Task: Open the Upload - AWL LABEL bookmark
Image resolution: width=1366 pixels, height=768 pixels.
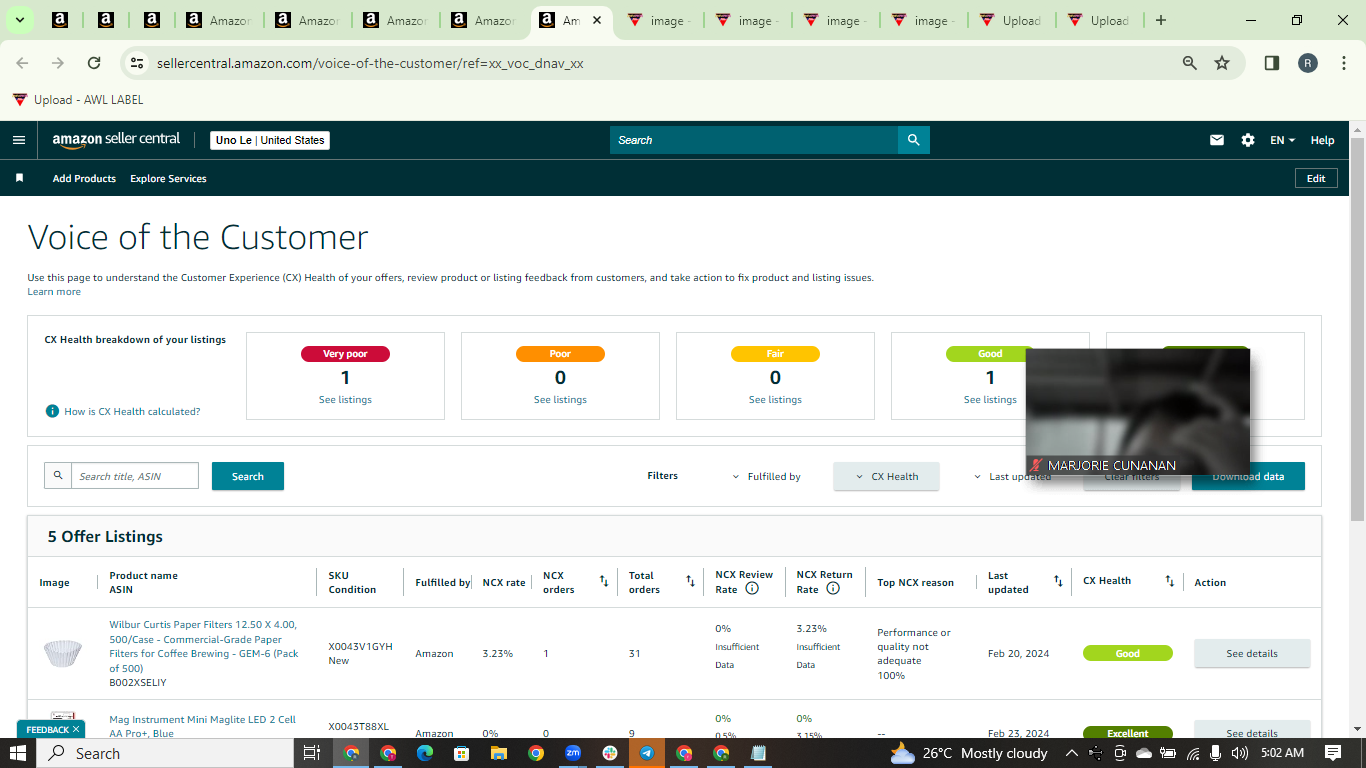Action: pos(78,99)
